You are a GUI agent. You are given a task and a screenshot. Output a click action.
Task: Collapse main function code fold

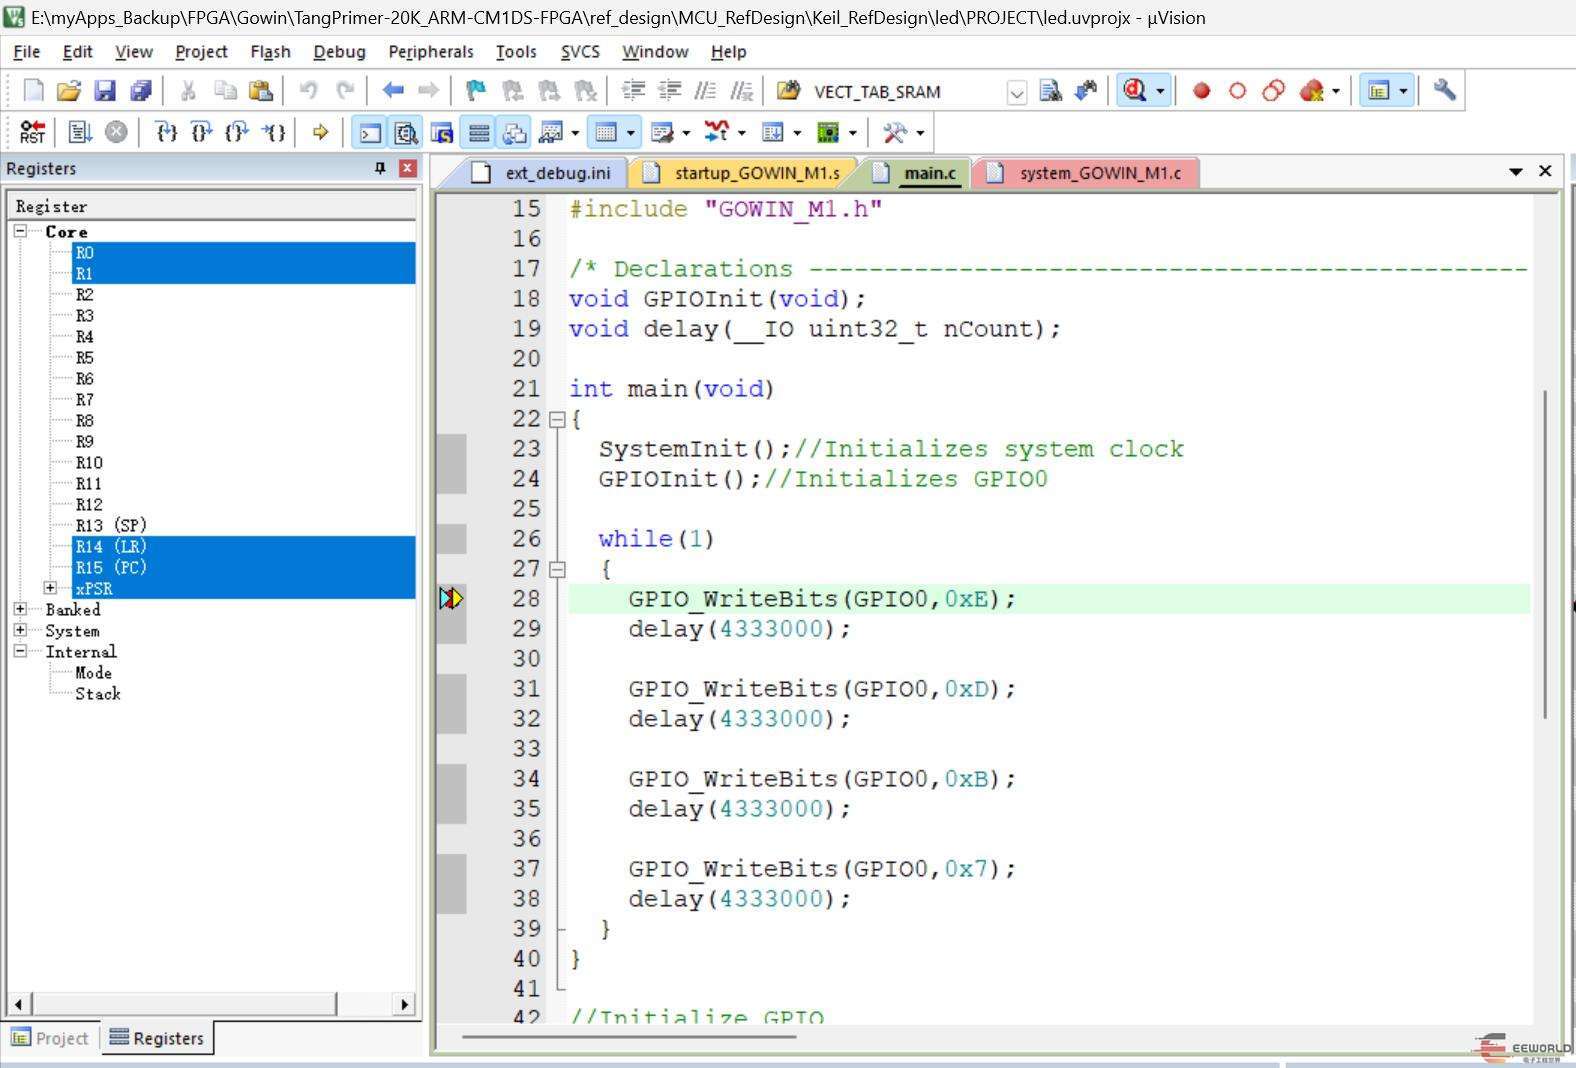(x=557, y=419)
